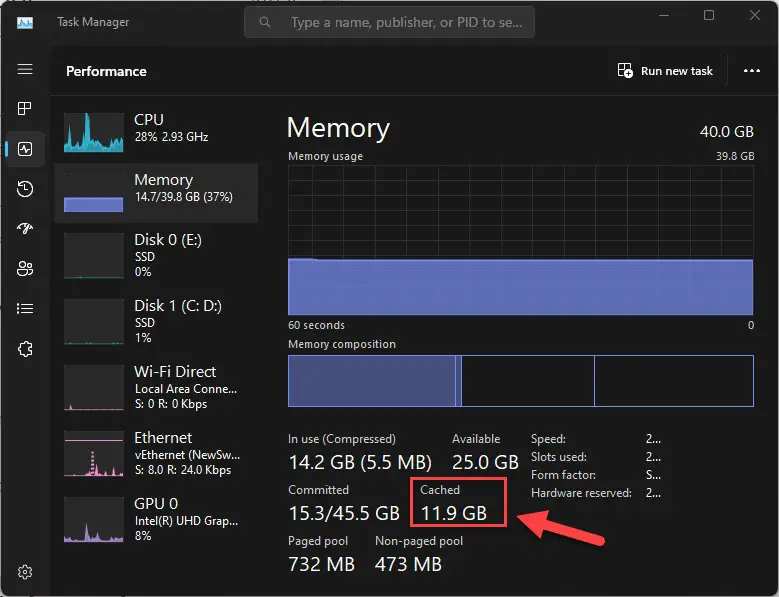Open the three-dot more options menu

point(751,71)
